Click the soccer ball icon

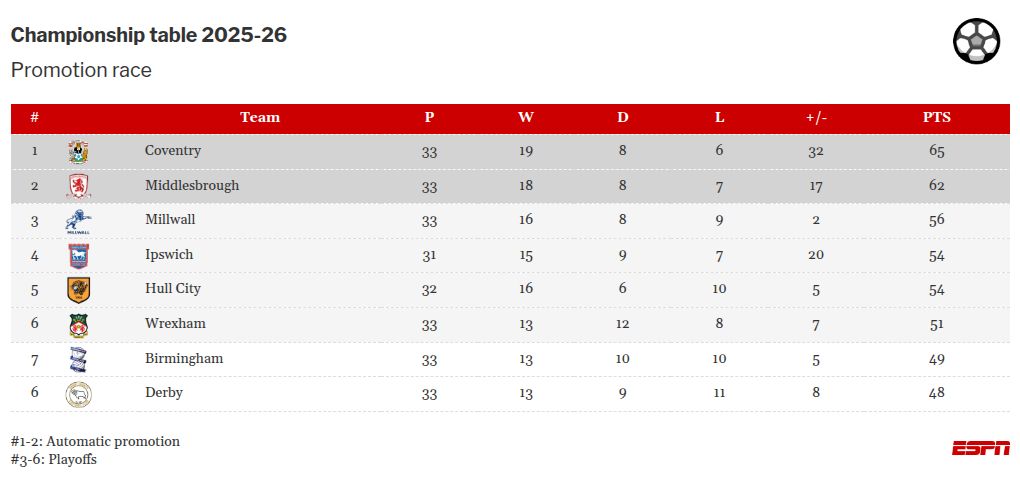[976, 41]
